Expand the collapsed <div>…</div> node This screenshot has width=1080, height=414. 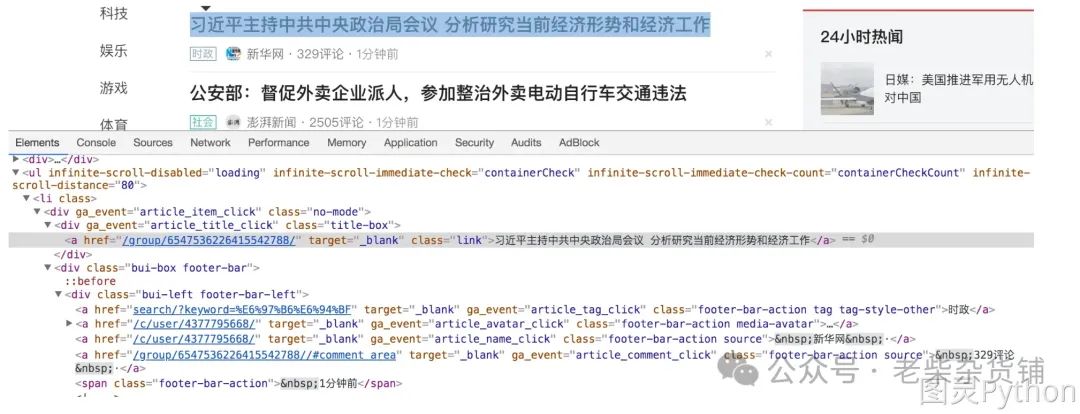pos(16,158)
